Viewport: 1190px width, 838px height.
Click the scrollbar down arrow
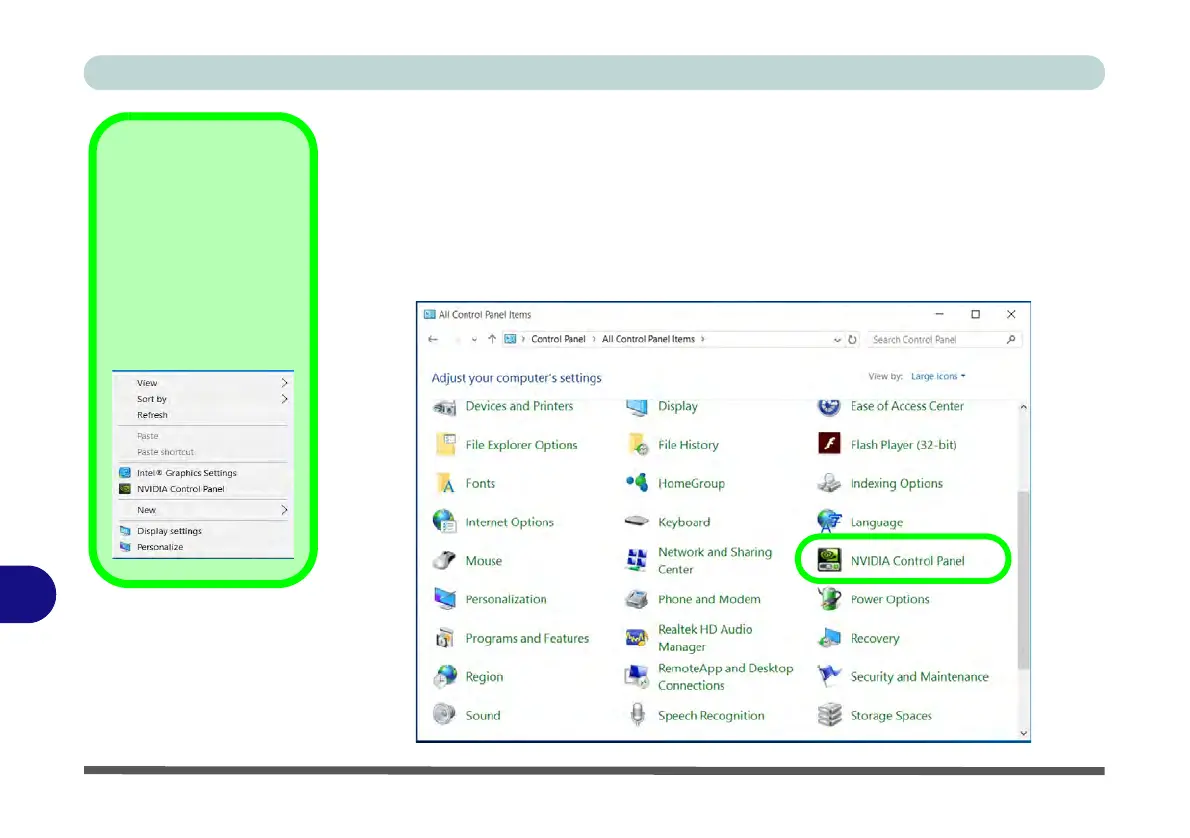tap(1023, 732)
